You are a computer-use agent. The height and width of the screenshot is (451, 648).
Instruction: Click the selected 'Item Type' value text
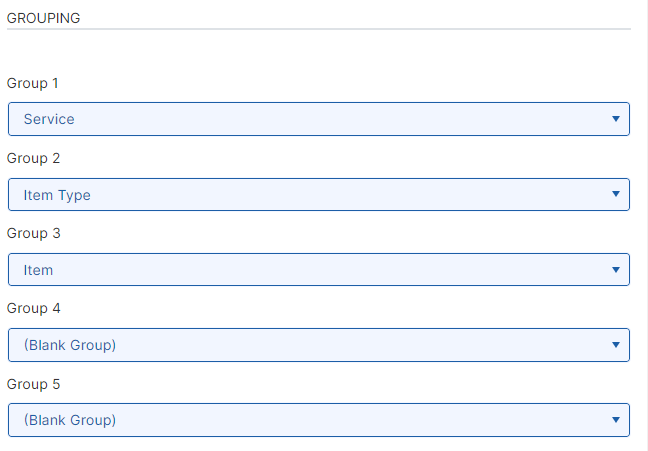tap(57, 195)
